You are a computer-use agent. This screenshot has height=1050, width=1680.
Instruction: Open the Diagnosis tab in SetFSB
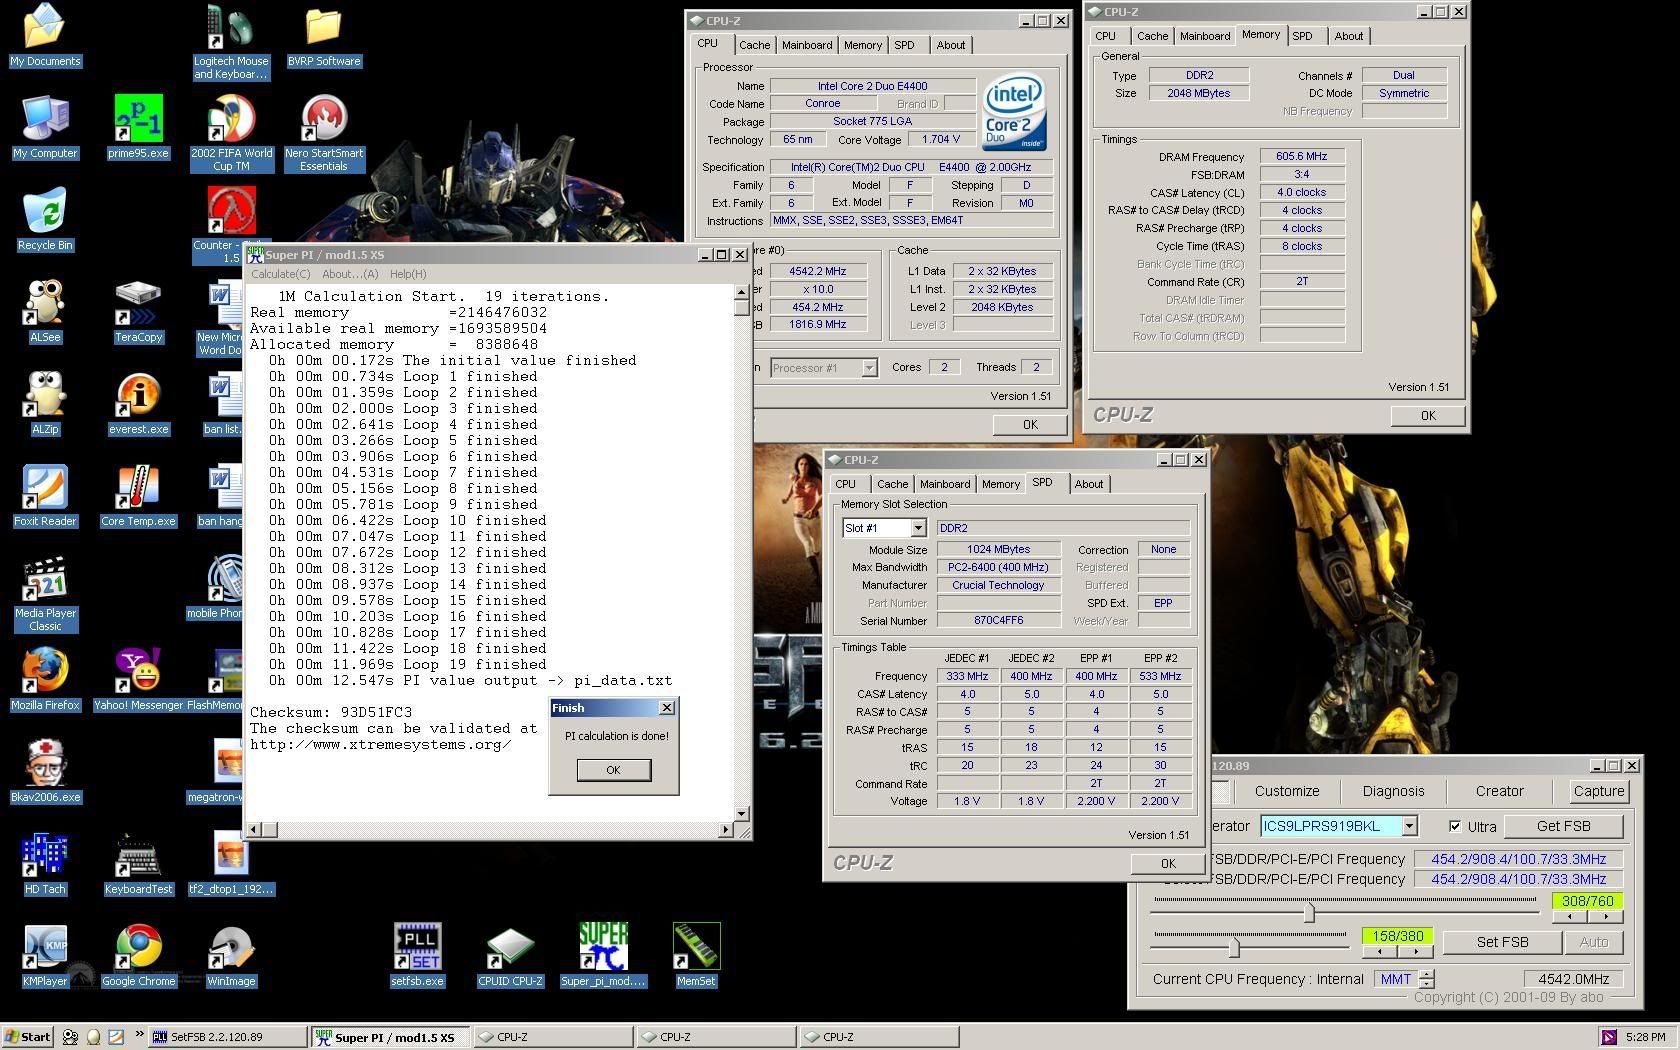click(x=1393, y=791)
